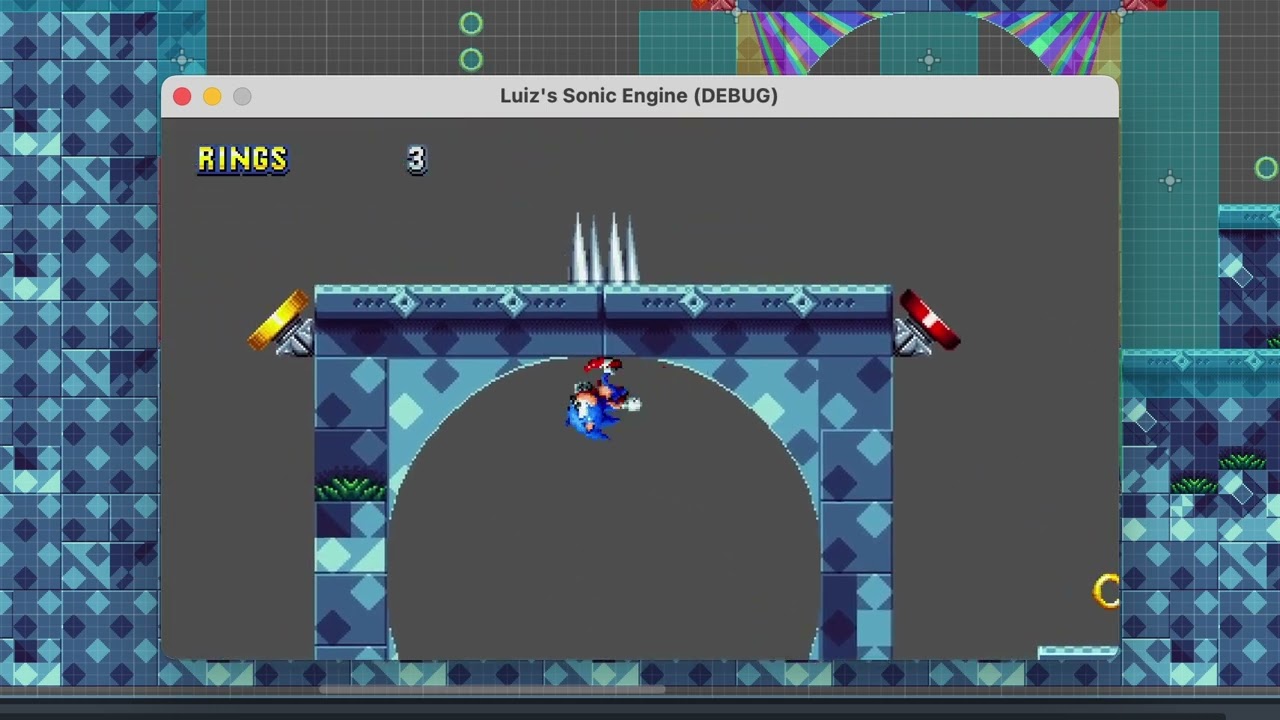
Task: Select the crosshair marker in the editor's teal arch
Action: coord(929,60)
